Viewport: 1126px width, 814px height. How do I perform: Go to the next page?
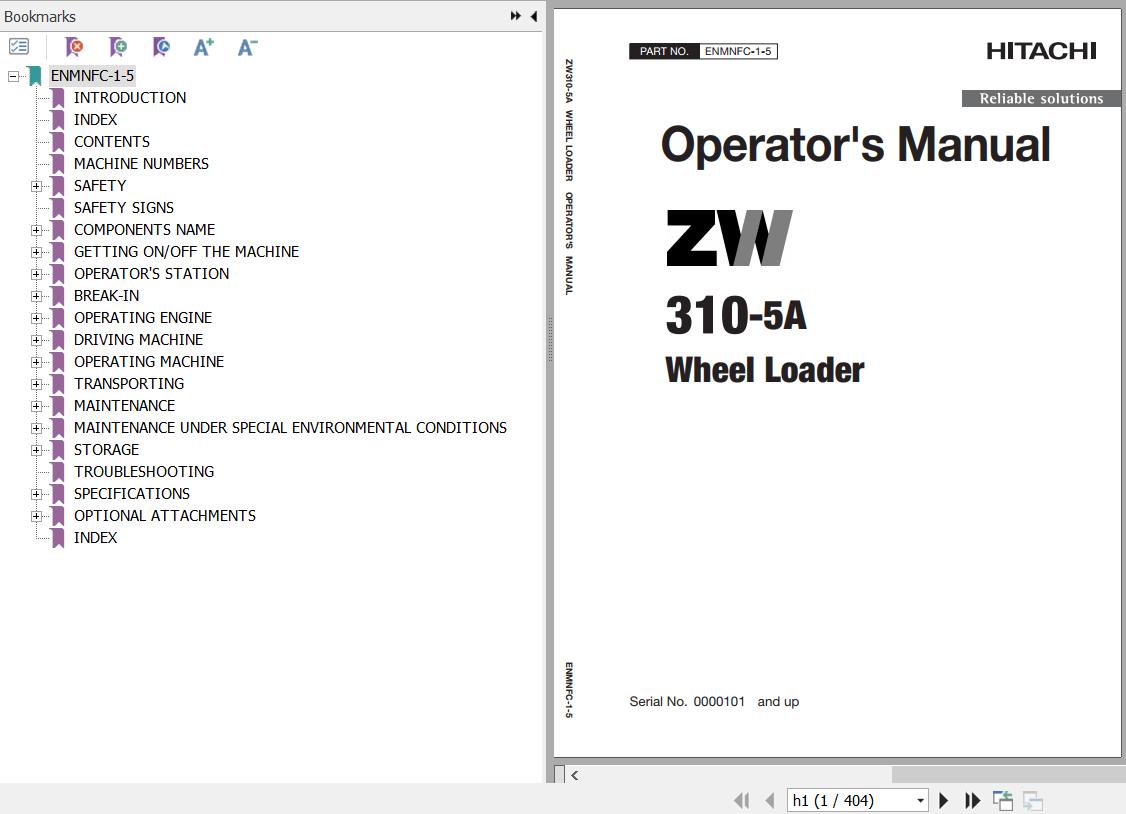944,800
